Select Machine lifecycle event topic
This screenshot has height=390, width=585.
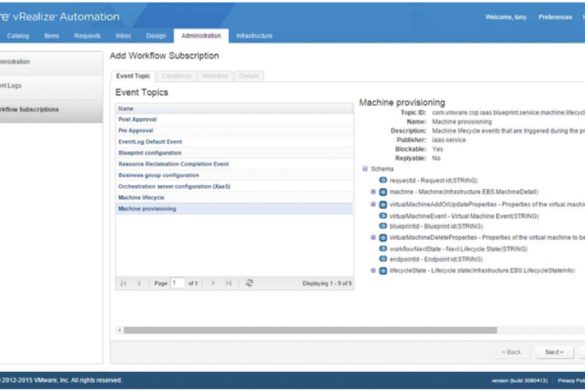pos(234,198)
